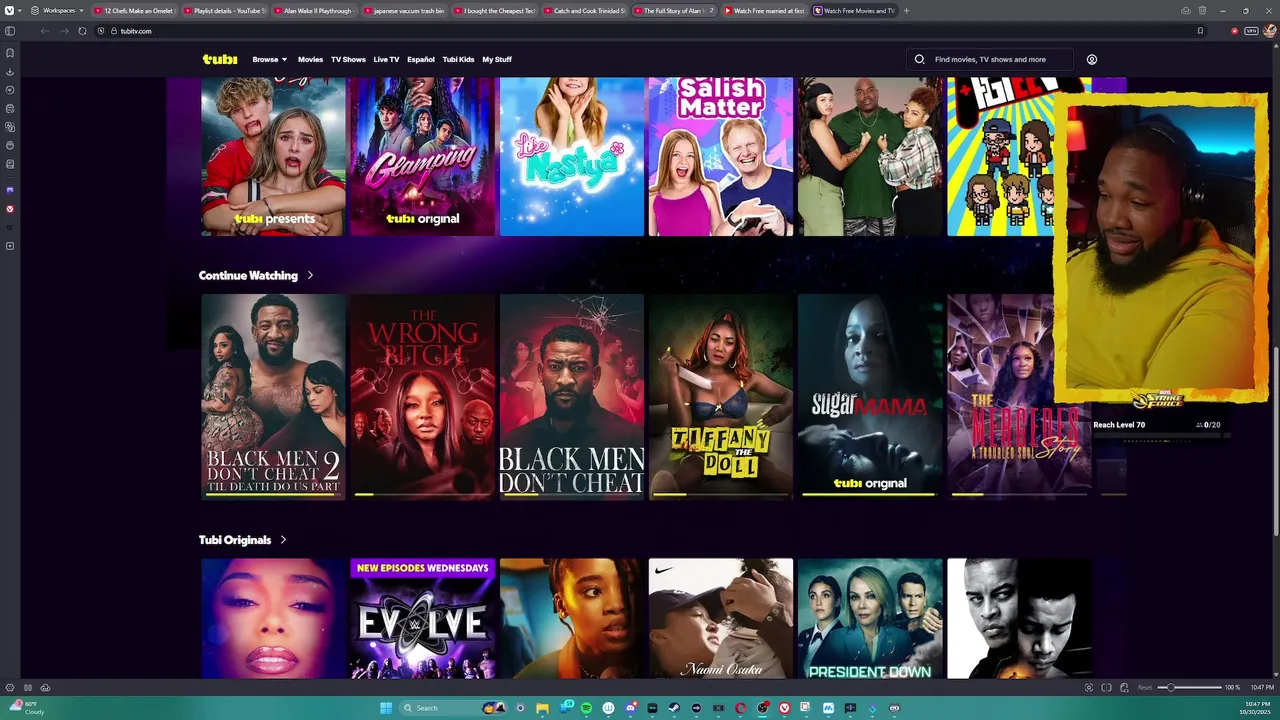
Task: Open the Tubi Originals heading link
Action: click(235, 540)
